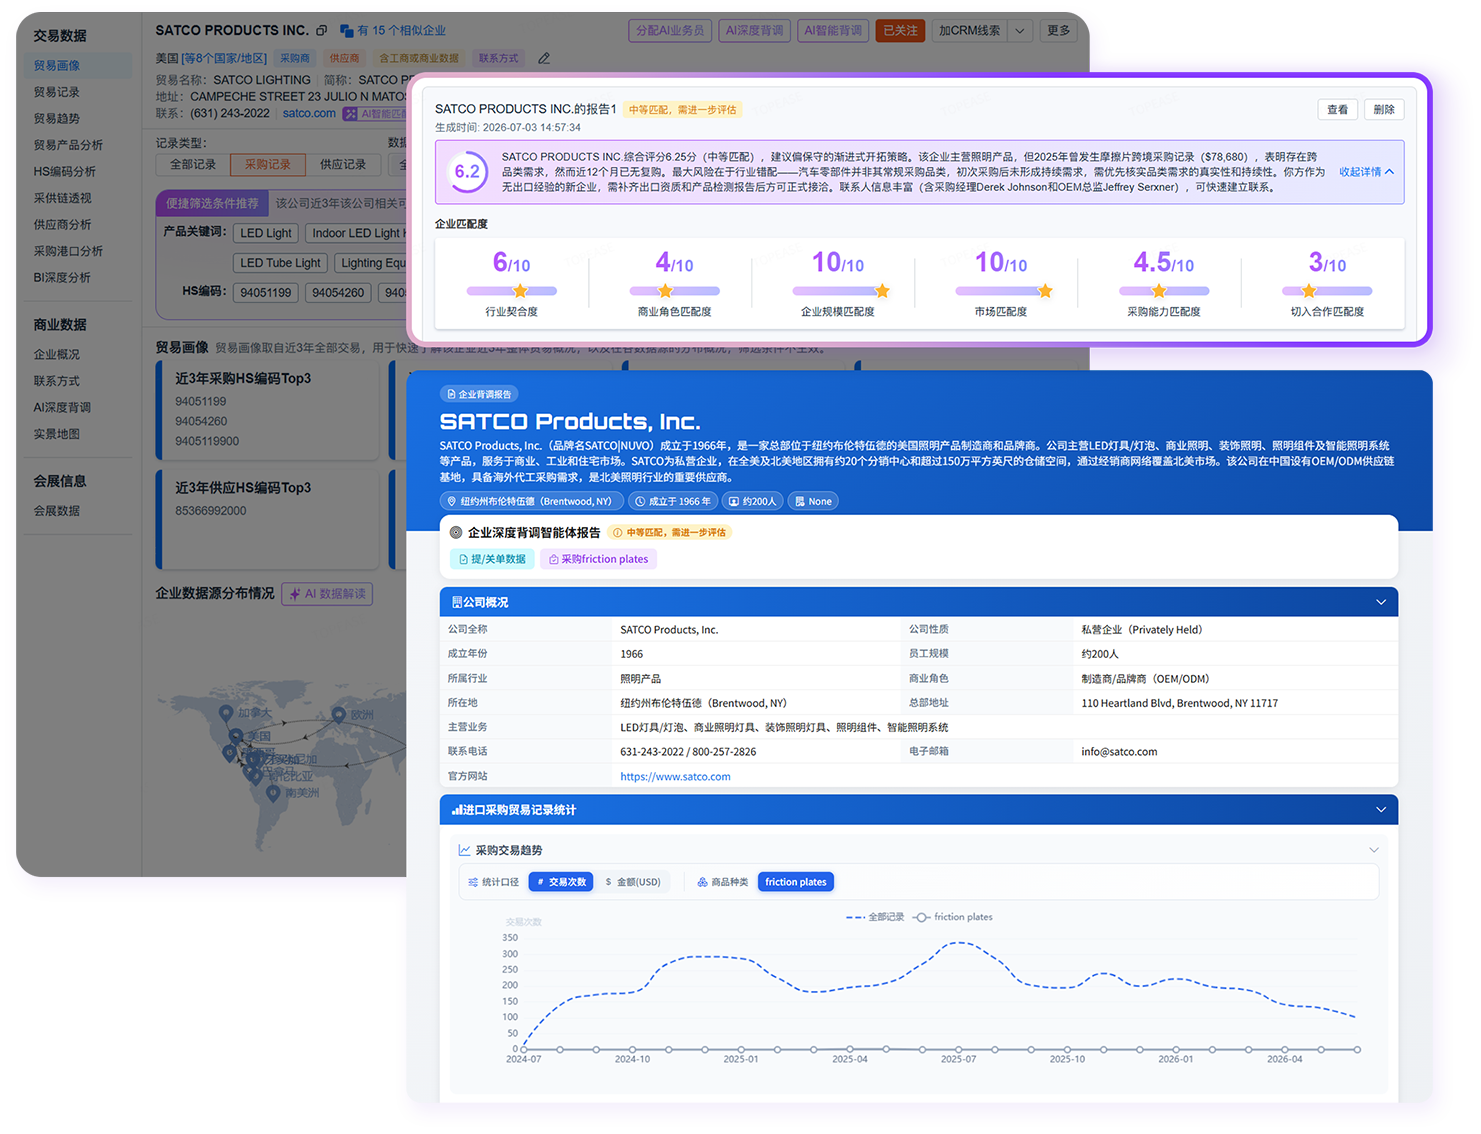The width and height of the screenshot is (1481, 1134).
Task: Click the AI深度背调 button
Action: [755, 31]
